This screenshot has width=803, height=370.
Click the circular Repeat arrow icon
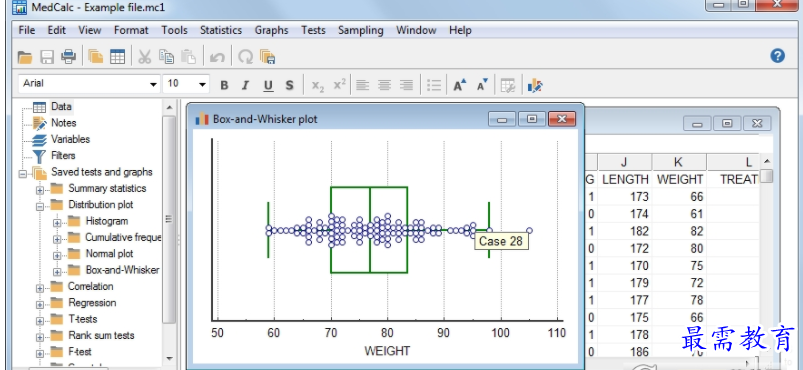coord(245,57)
